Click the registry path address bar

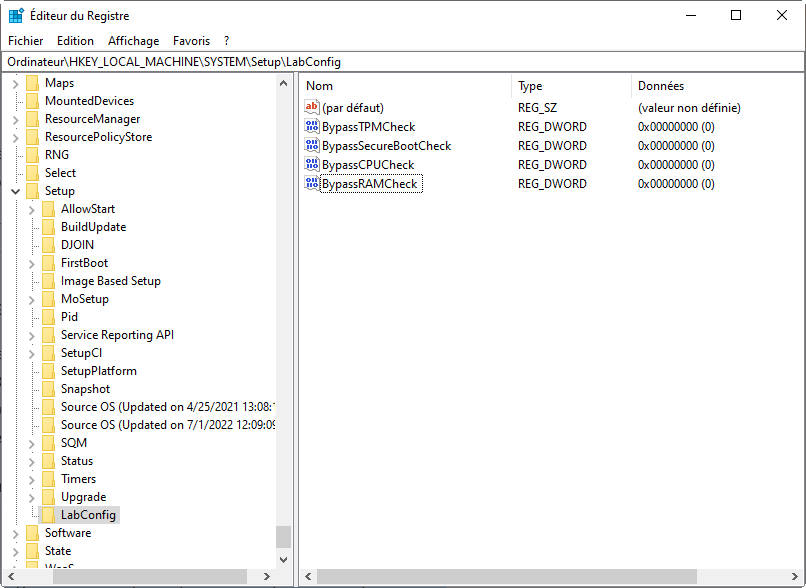pyautogui.click(x=400, y=62)
